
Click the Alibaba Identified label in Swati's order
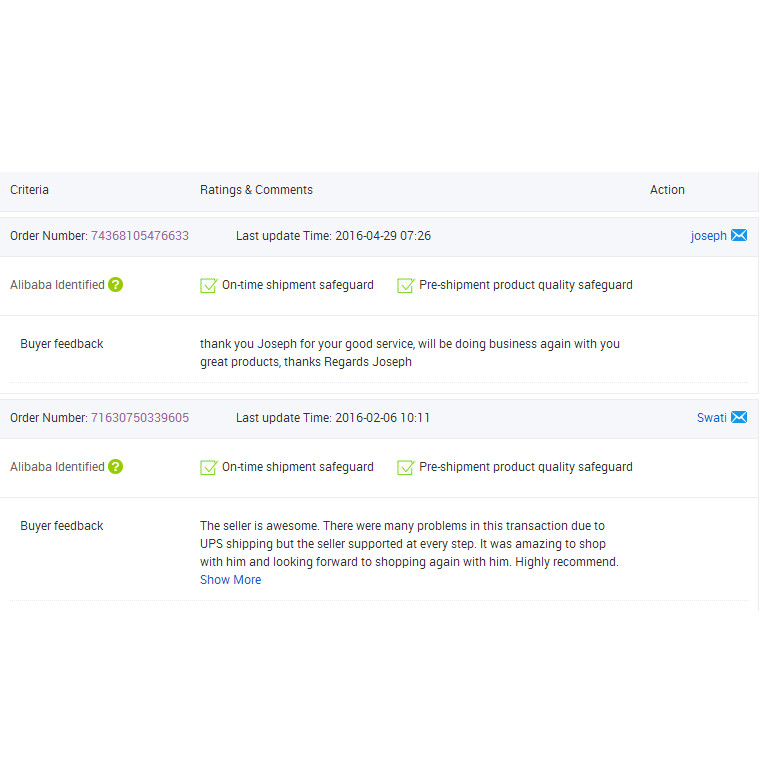point(57,467)
